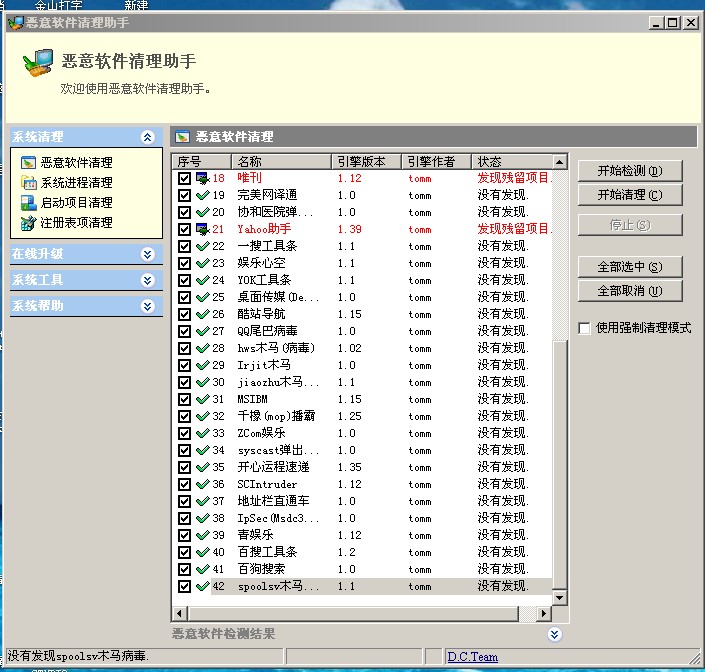Open the D.C.Team link
This screenshot has height=672, width=705.
point(473,657)
